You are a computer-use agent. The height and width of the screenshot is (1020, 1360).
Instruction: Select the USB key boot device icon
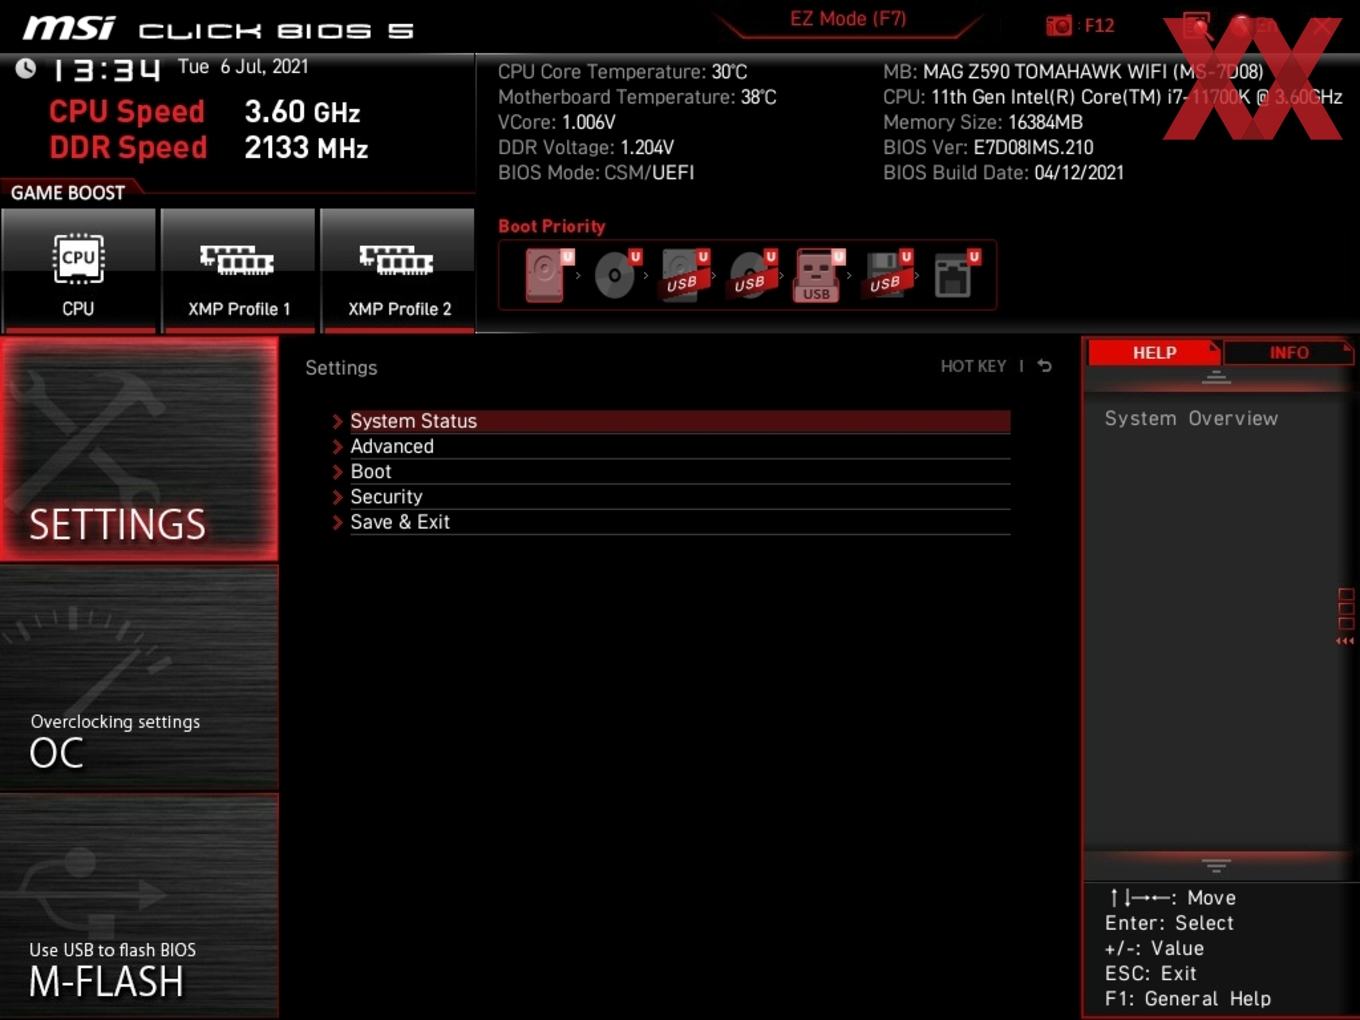click(x=819, y=275)
